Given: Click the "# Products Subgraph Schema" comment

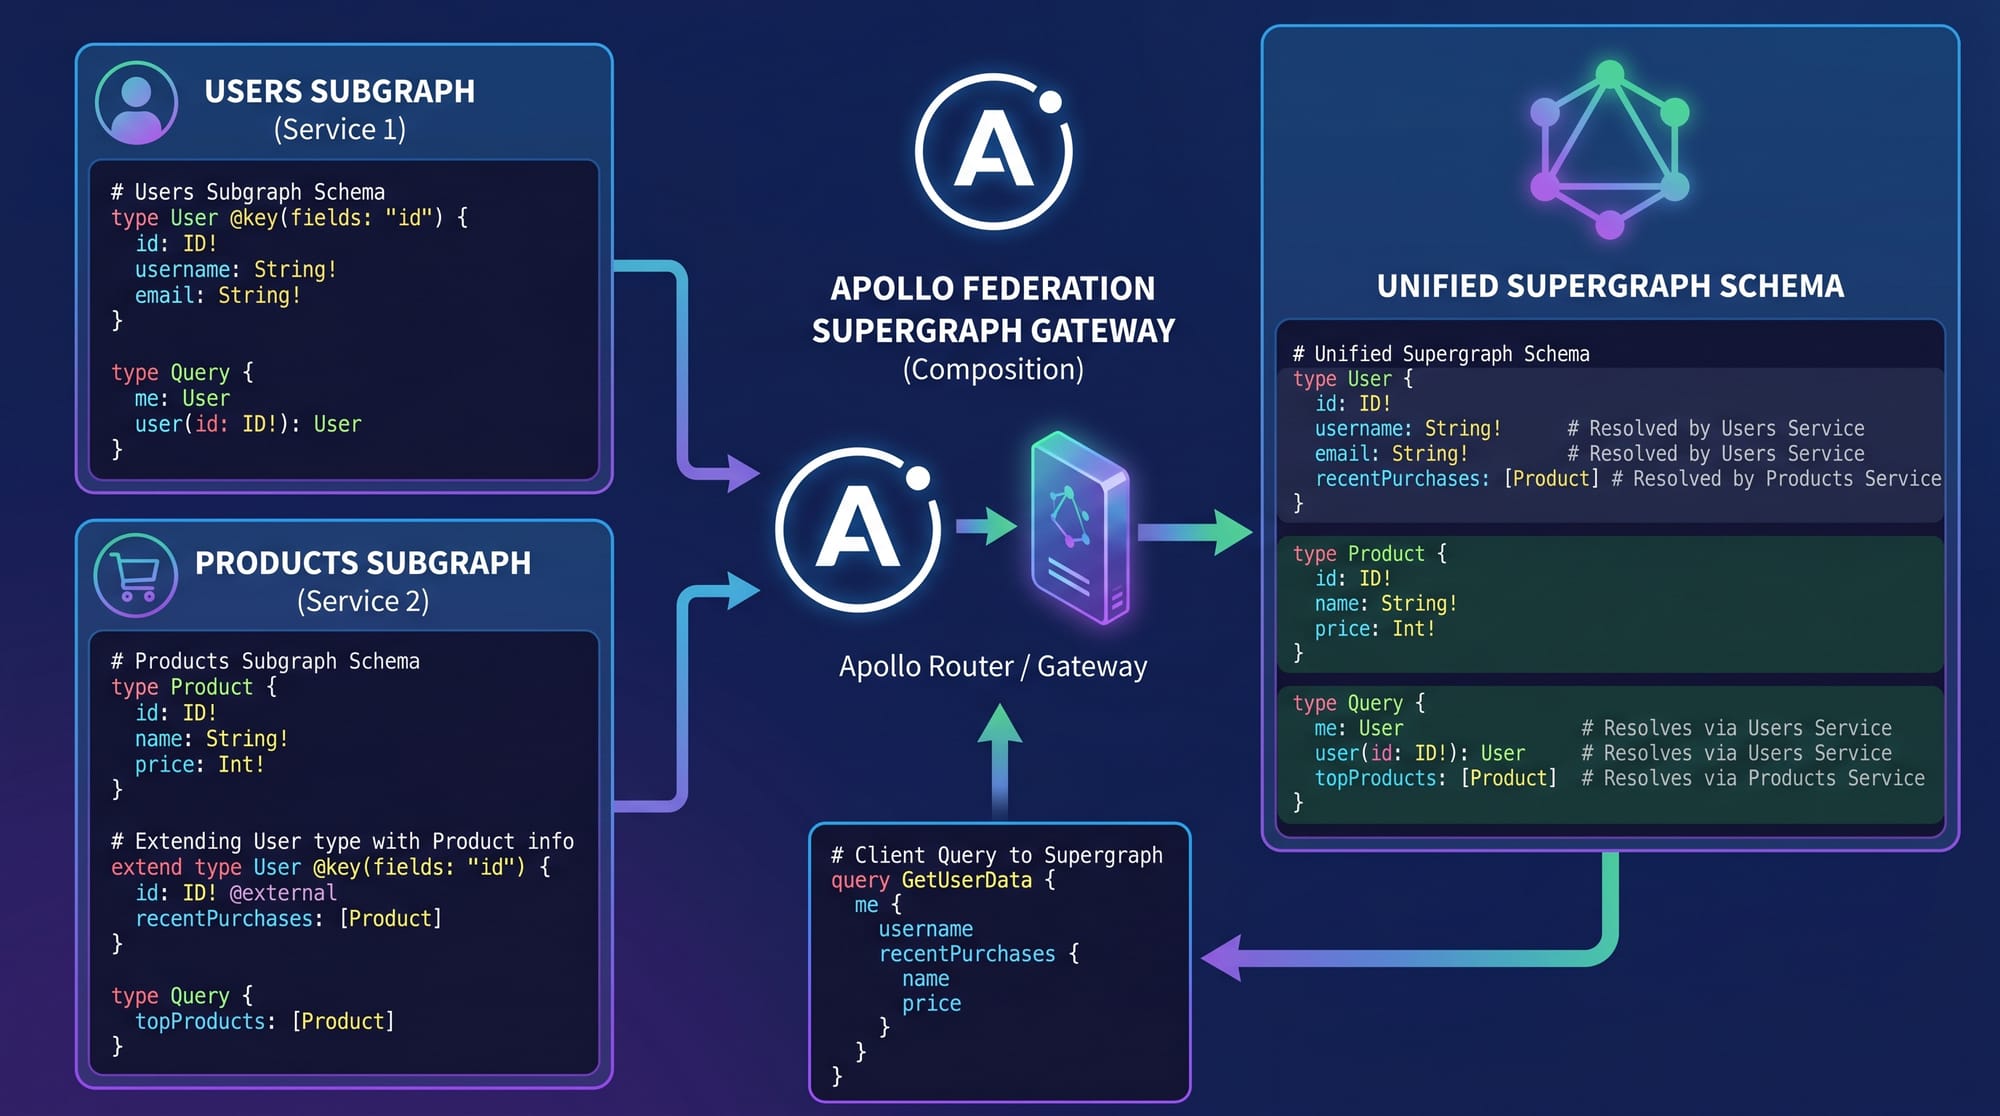Looking at the screenshot, I should pos(265,661).
